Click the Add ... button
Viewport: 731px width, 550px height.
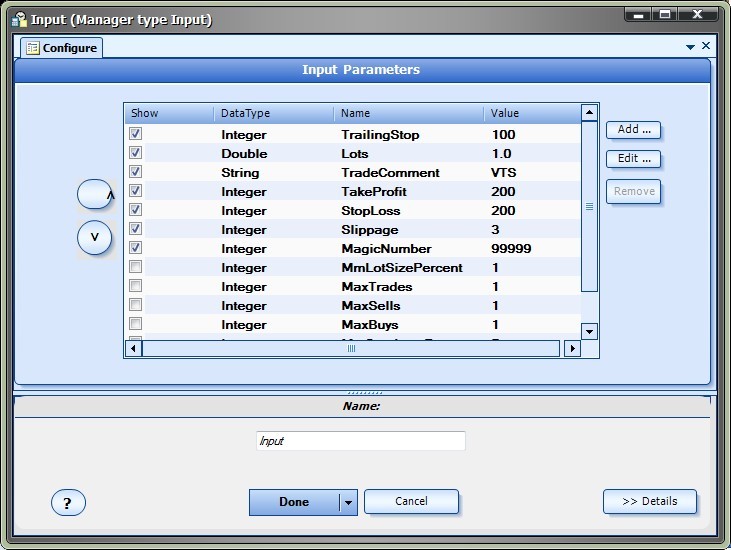coord(634,130)
